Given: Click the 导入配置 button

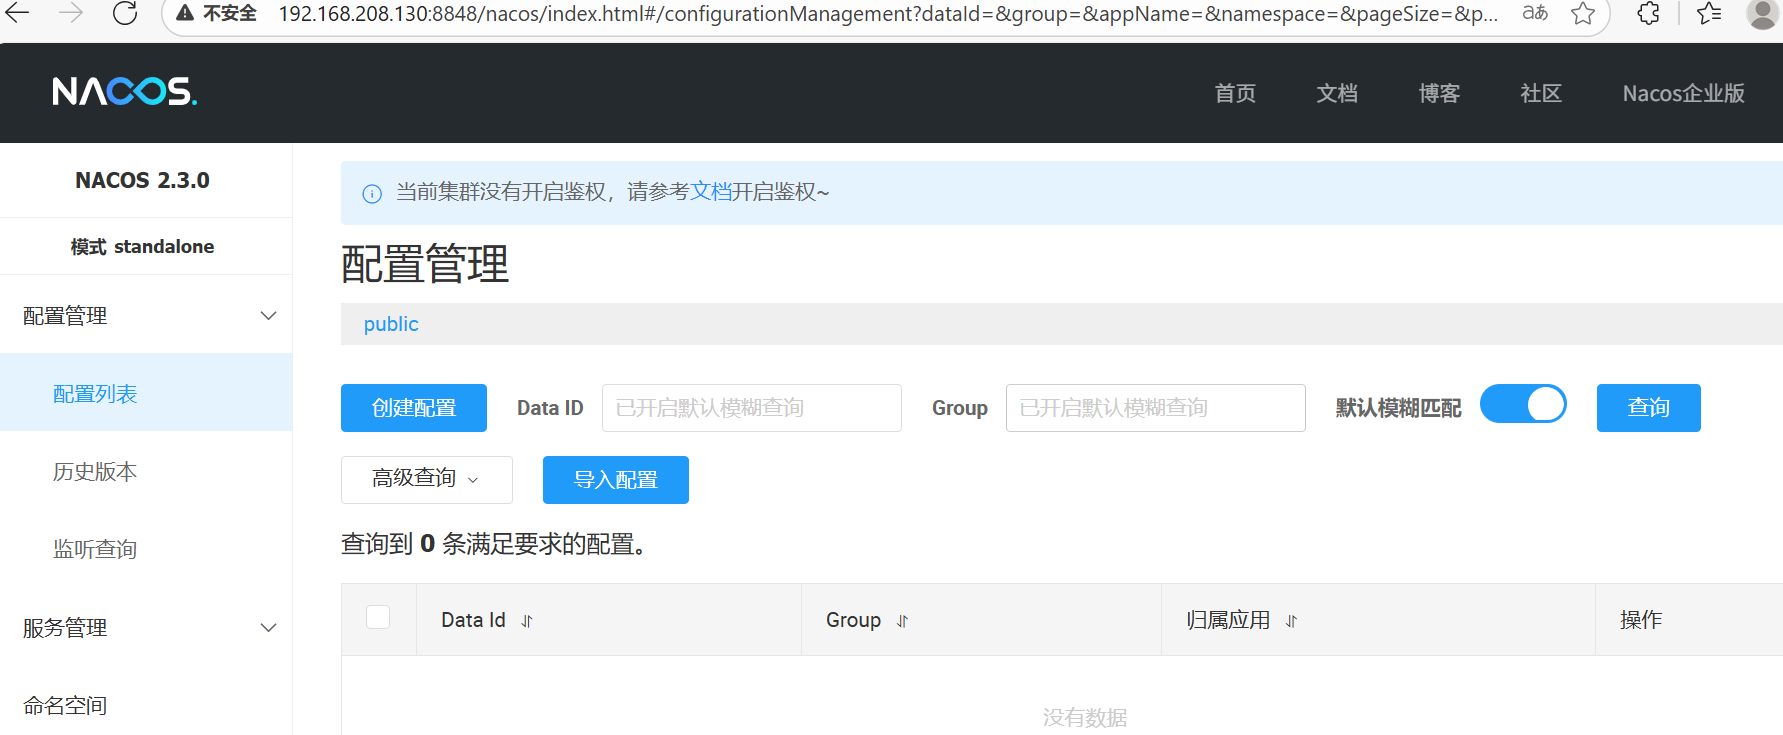Looking at the screenshot, I should (x=616, y=480).
